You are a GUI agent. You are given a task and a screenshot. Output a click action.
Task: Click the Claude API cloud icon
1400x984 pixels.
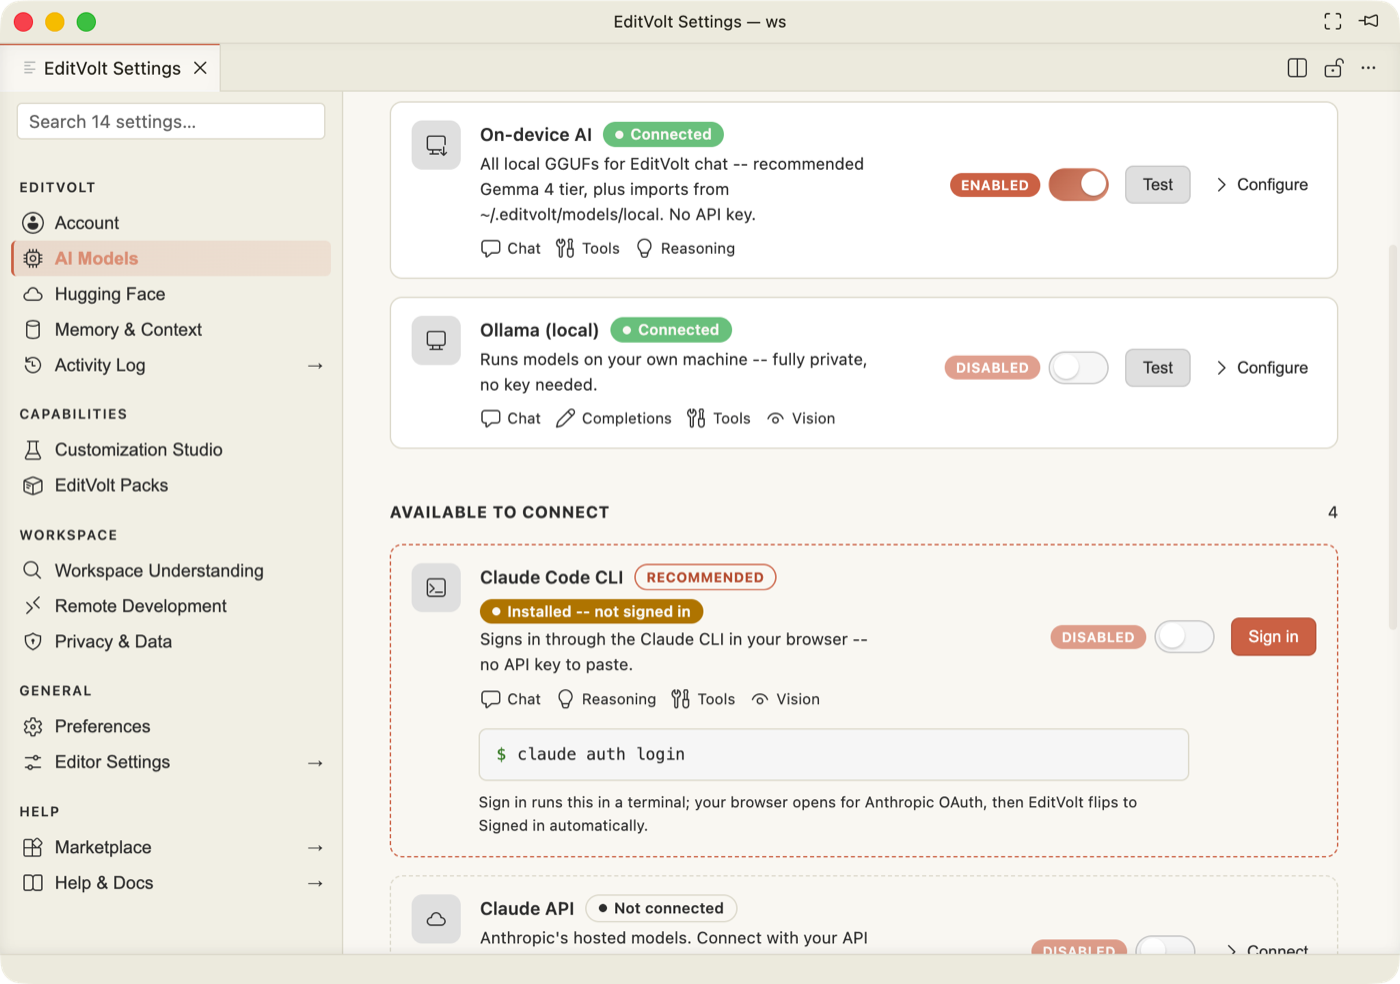(x=436, y=919)
